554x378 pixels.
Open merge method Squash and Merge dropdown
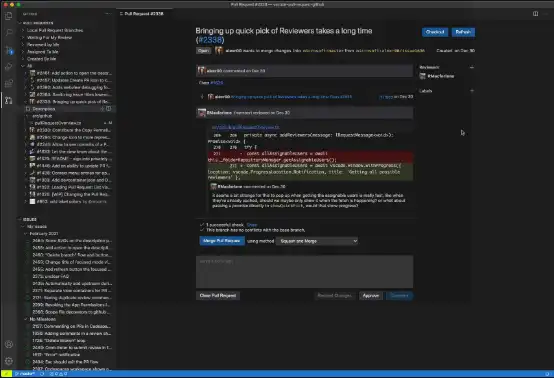(317, 241)
